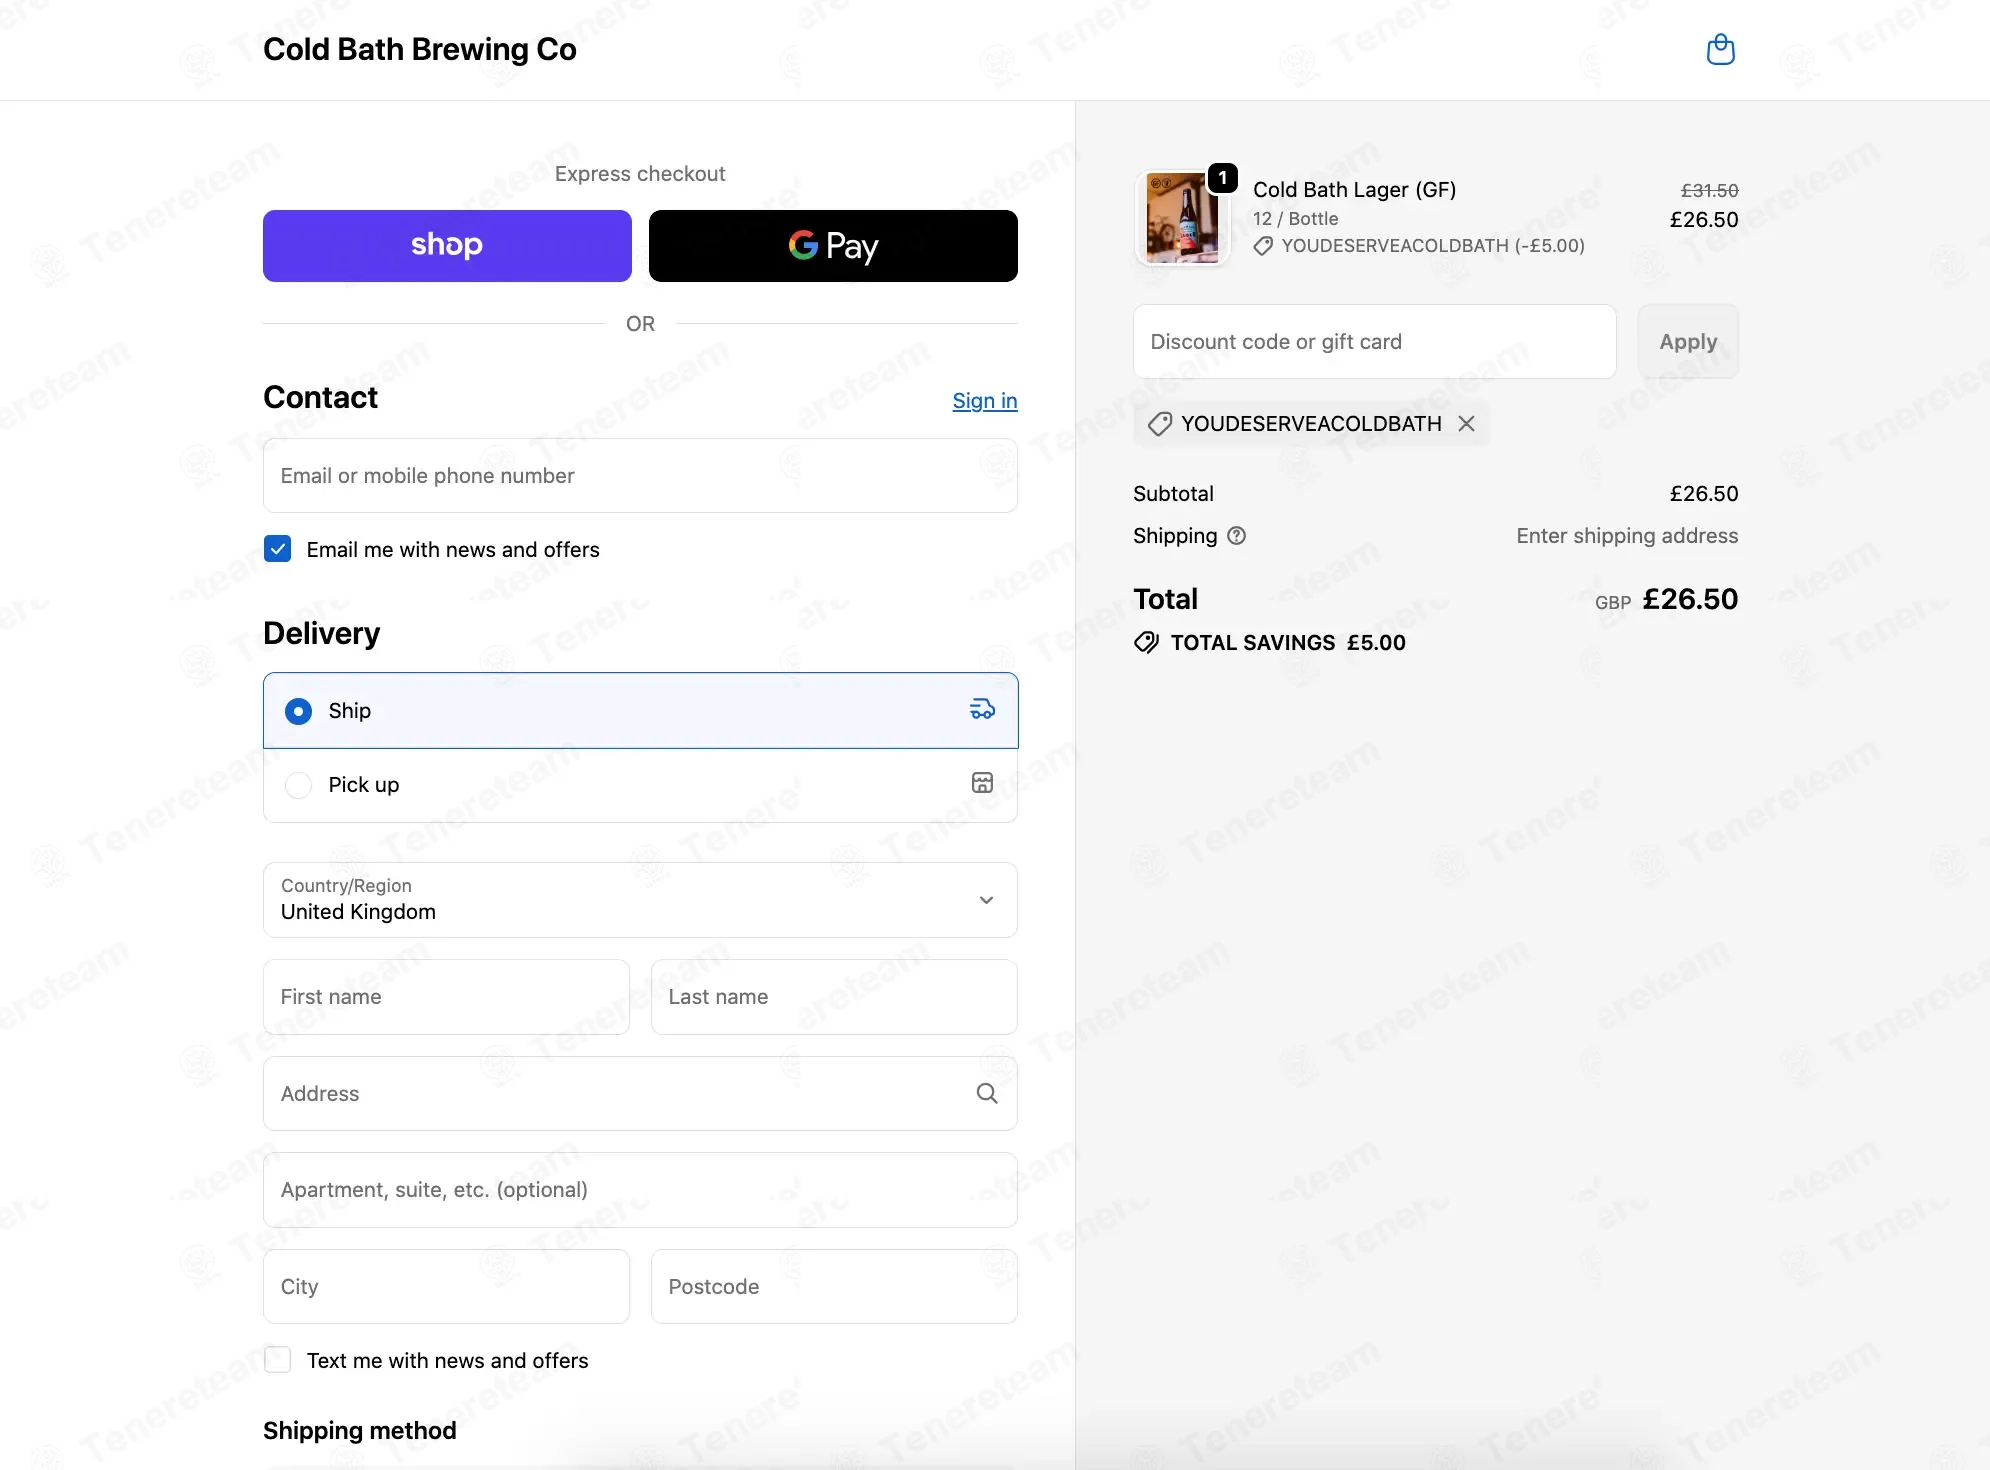Click the total savings tag icon
The image size is (1990, 1470).
coord(1146,643)
